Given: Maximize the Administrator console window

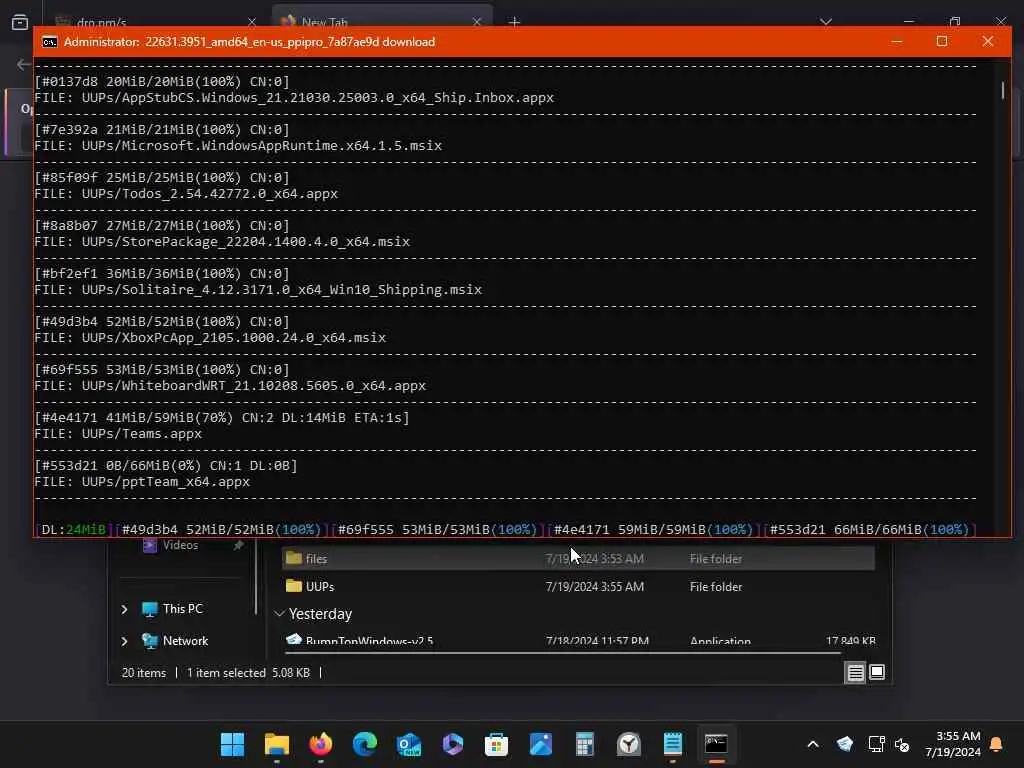Looking at the screenshot, I should pos(942,41).
